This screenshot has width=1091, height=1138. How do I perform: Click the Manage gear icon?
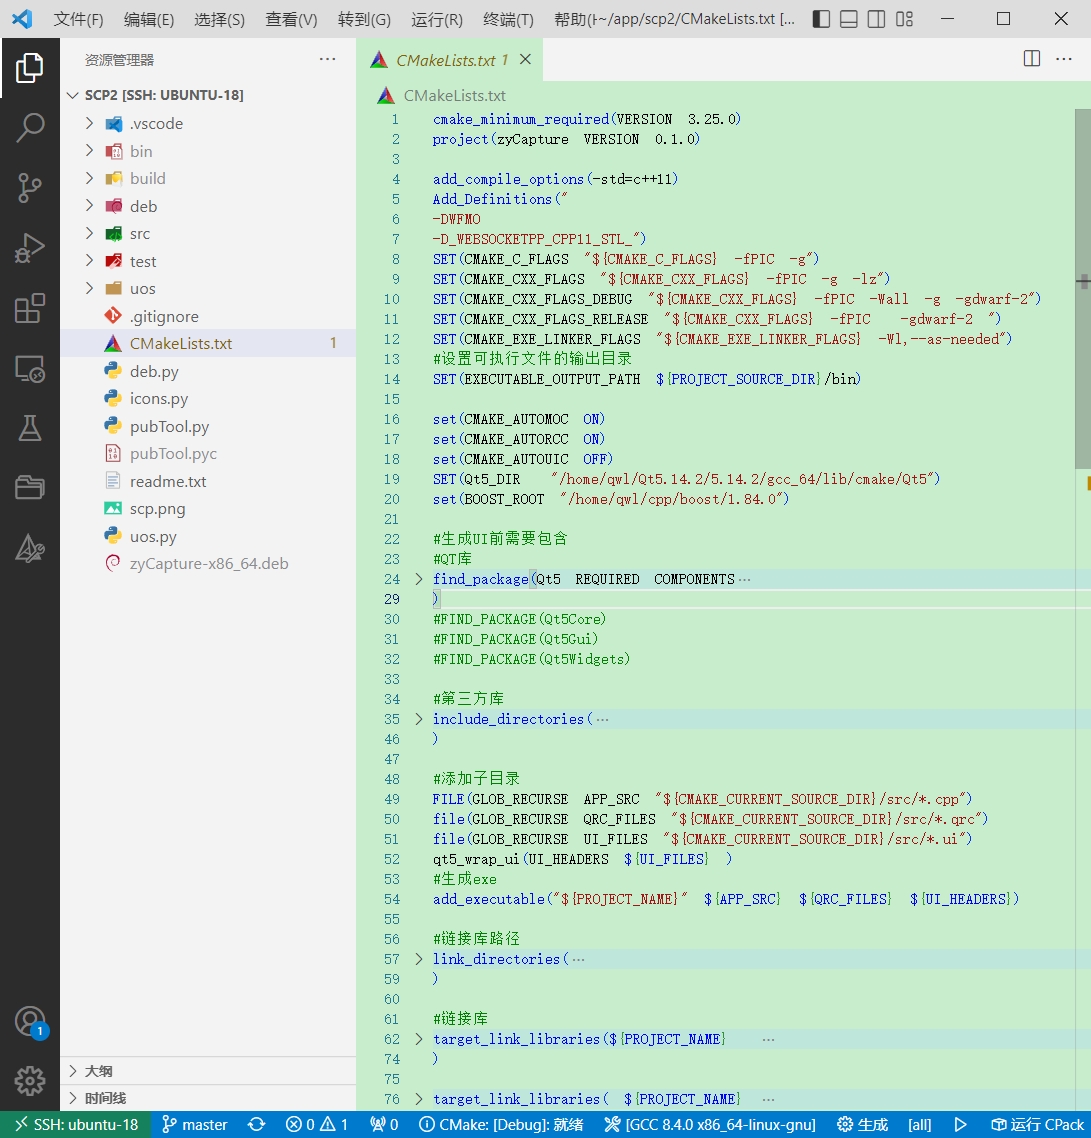pos(30,1080)
